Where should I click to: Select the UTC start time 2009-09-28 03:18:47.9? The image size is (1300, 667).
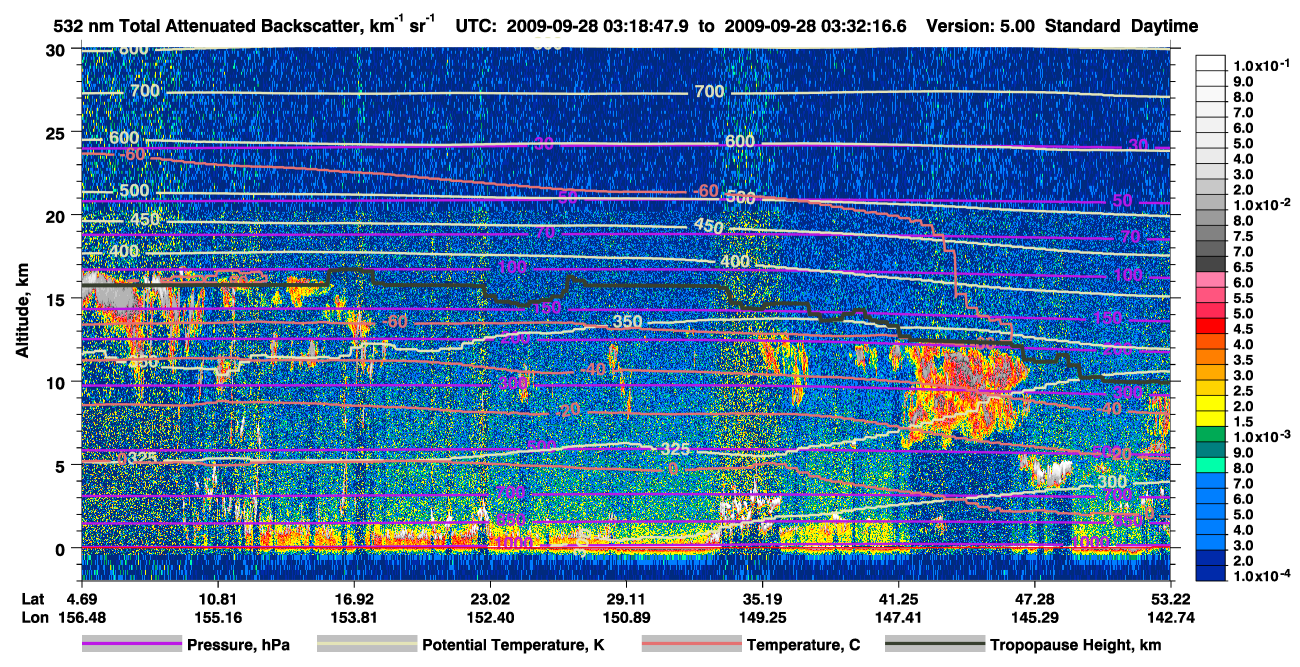[x=600, y=26]
